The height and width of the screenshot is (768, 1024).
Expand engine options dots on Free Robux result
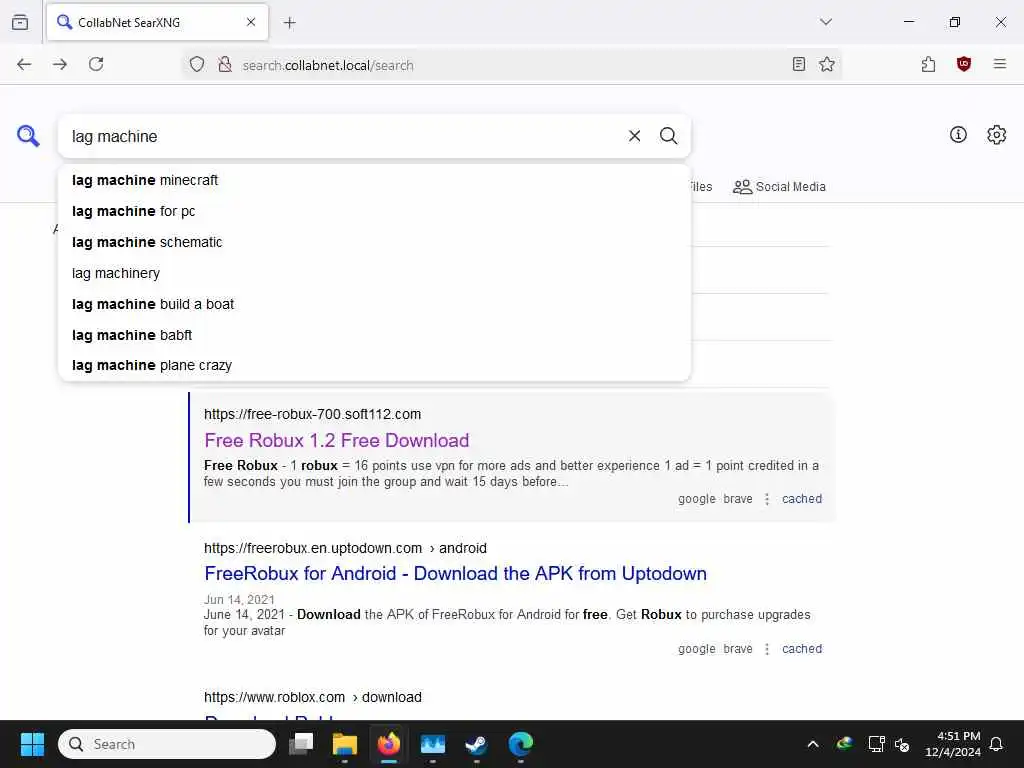click(x=767, y=499)
